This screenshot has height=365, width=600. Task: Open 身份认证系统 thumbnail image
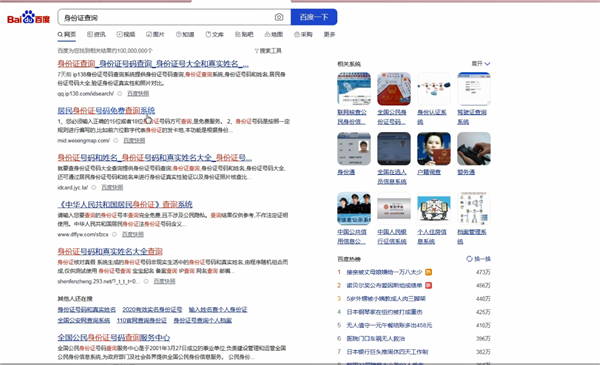pyautogui.click(x=434, y=89)
